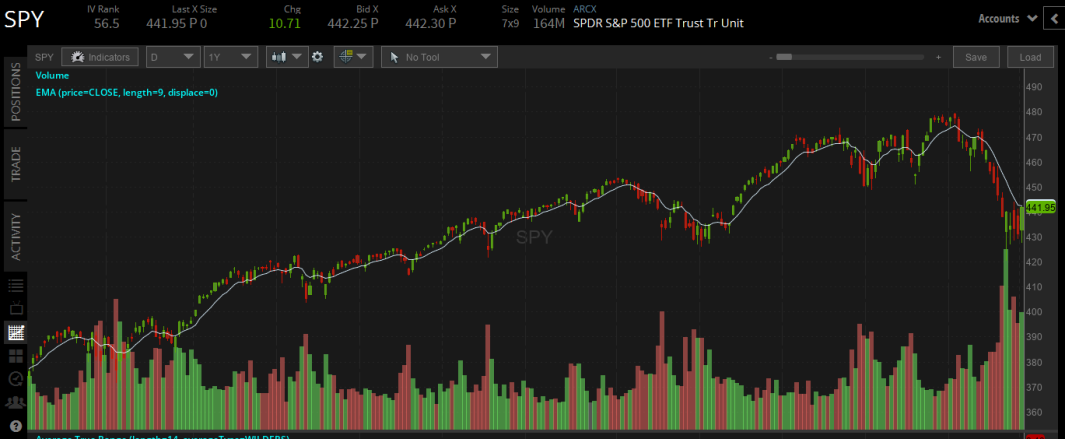The height and width of the screenshot is (439, 1065).
Task: Click the zoom out minus sign
Action: (770, 57)
